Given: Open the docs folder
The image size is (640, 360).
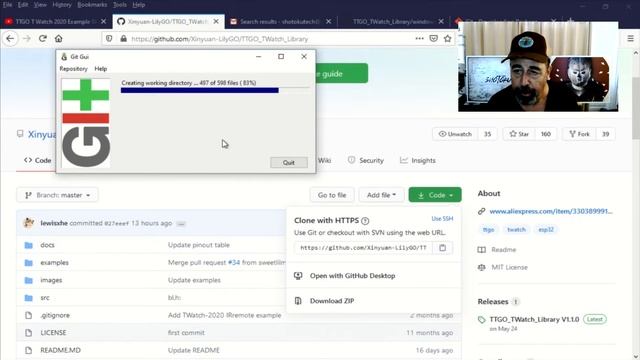Looking at the screenshot, I should pos(47,245).
